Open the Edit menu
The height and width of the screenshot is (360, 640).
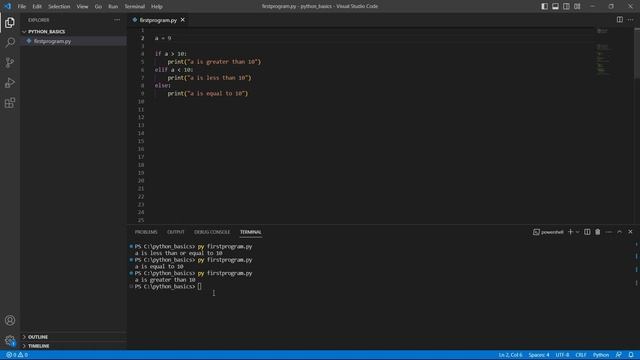tap(37, 7)
